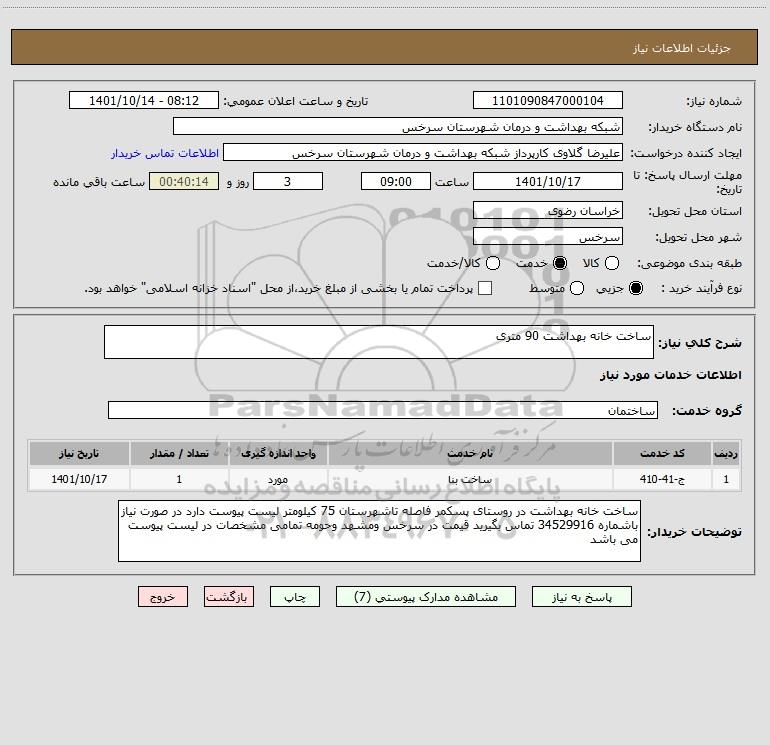Click the remaining days field showing 3

[x=288, y=181]
